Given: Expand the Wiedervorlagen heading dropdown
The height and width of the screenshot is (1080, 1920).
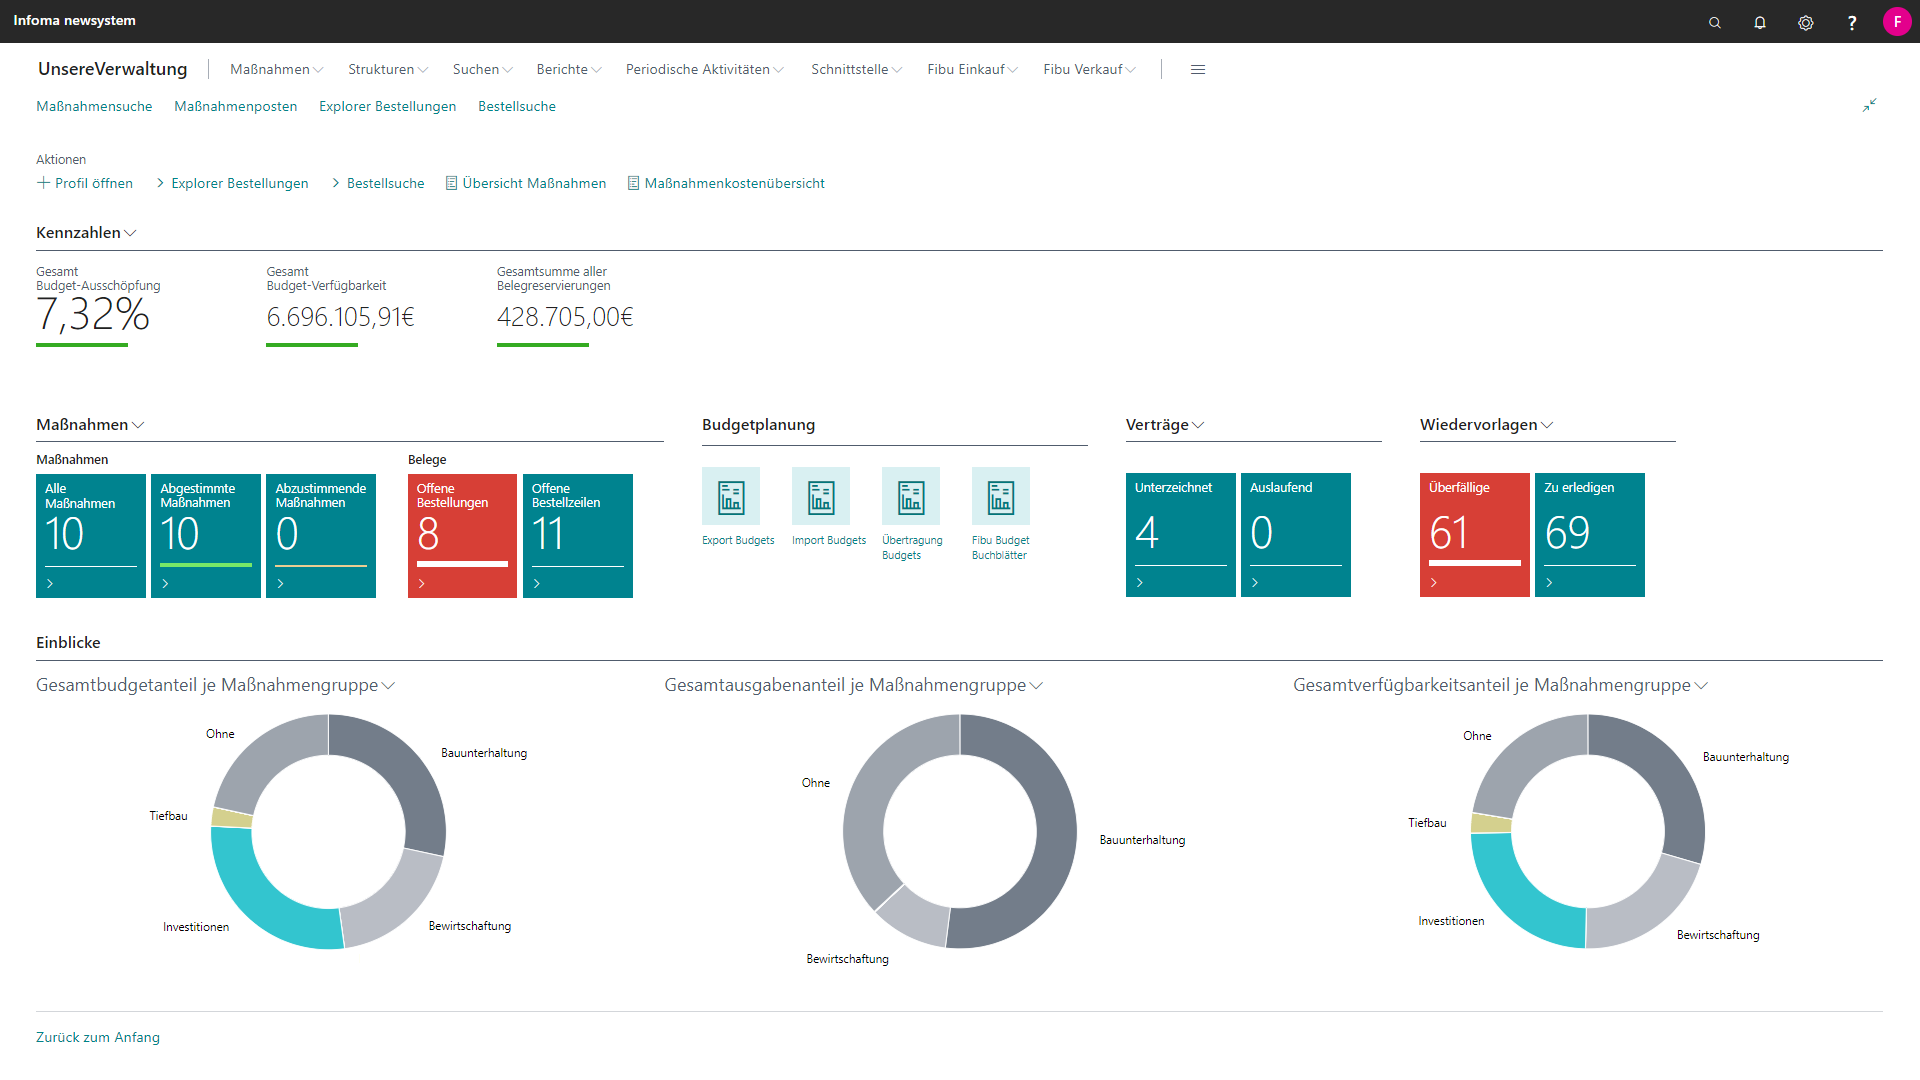Looking at the screenshot, I should pos(1547,425).
